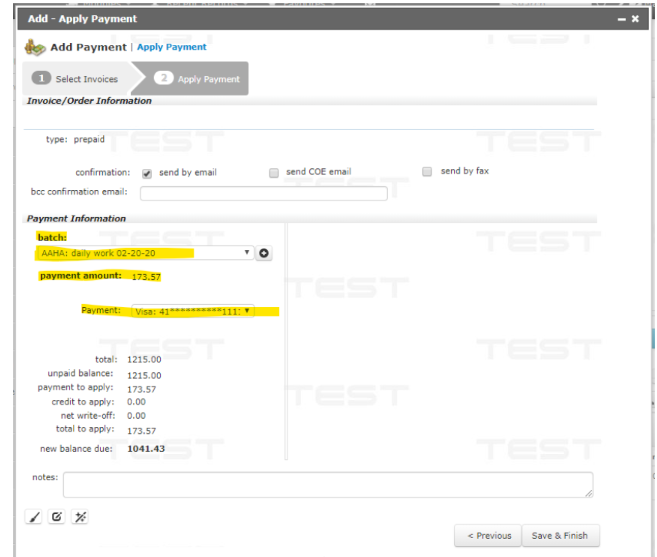657x557 pixels.
Task: Uncheck the send by email checkbox
Action: tap(147, 172)
